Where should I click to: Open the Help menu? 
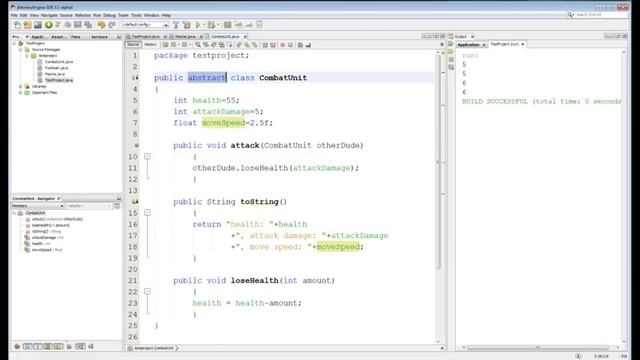[x=166, y=15]
